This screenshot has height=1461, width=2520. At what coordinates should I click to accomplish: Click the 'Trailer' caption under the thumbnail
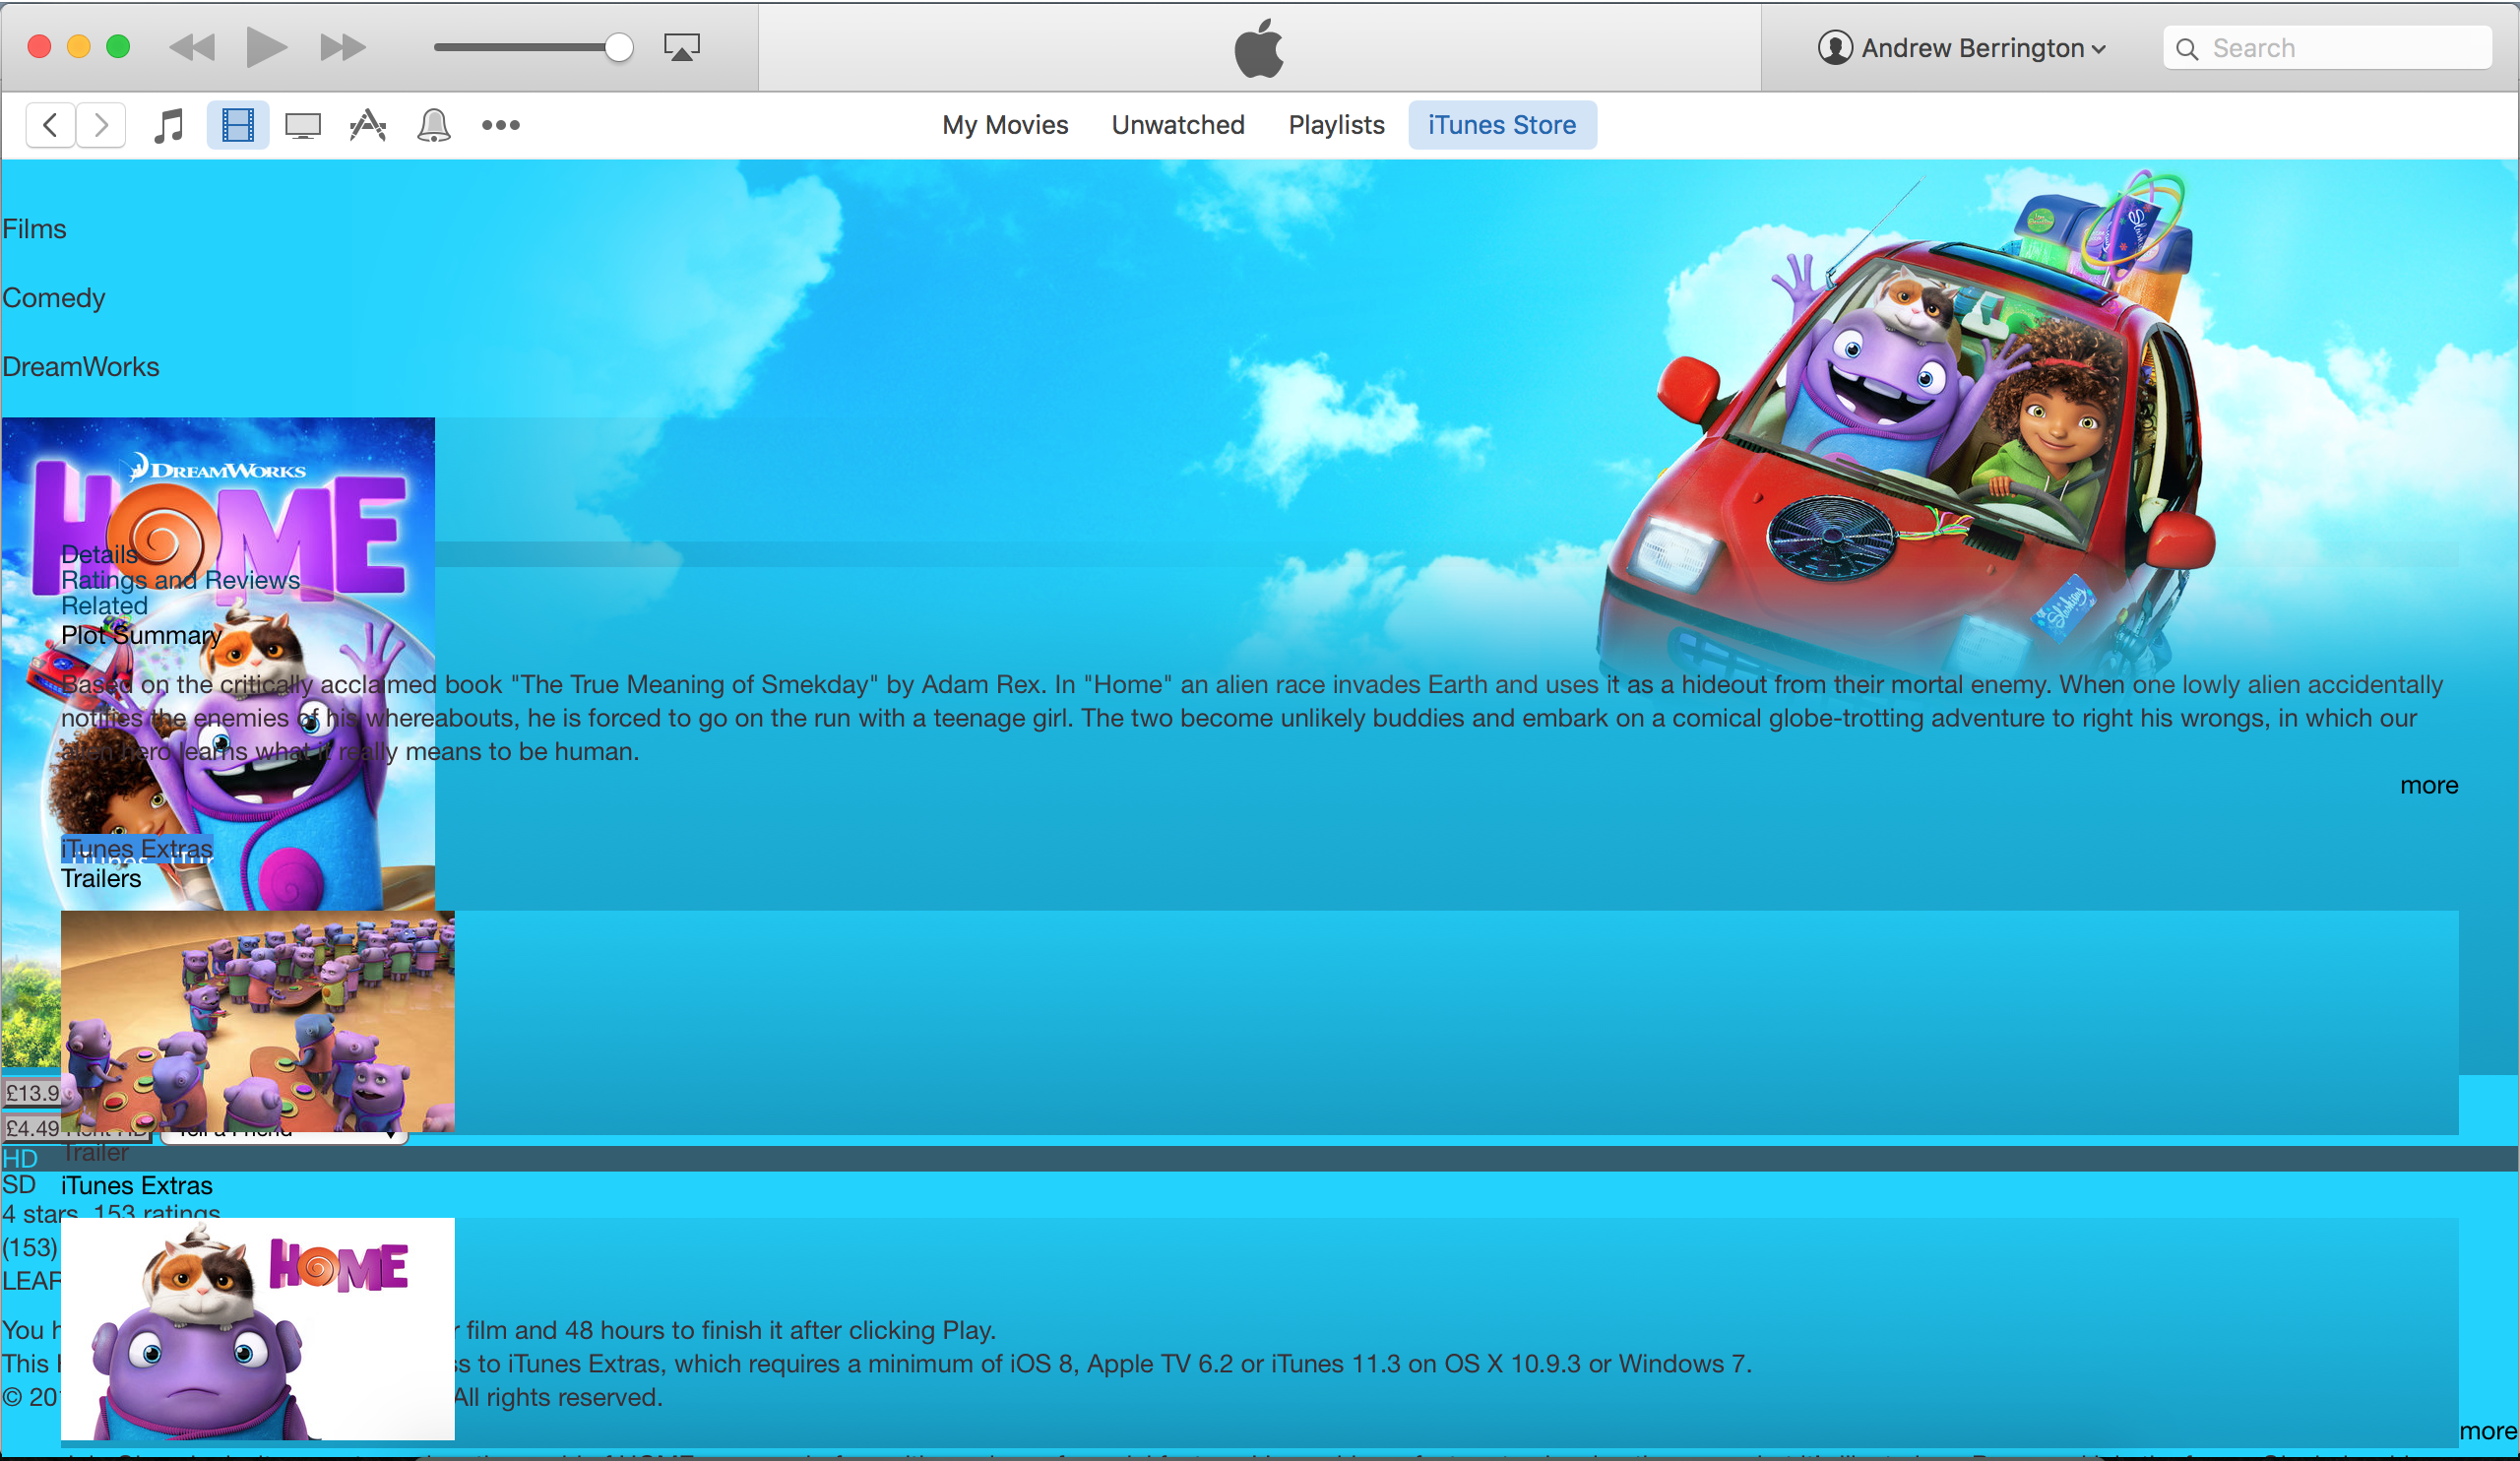(96, 1152)
